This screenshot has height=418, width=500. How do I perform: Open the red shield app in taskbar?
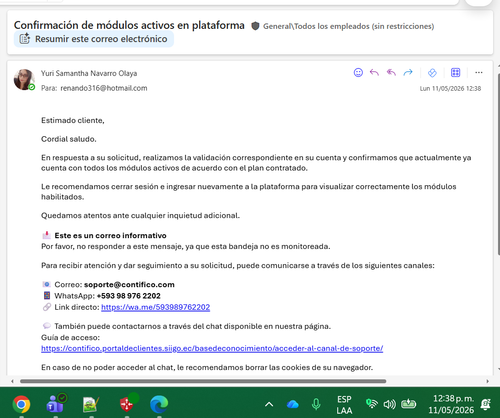127,404
